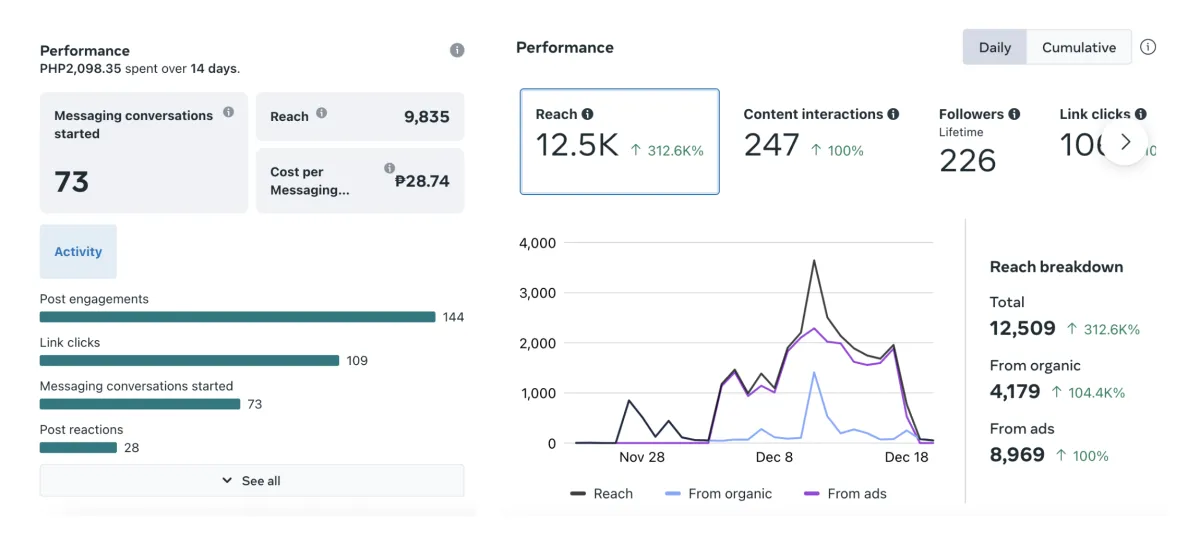Show more metrics with right arrow
Image resolution: width=1200 pixels, height=558 pixels.
(1126, 141)
